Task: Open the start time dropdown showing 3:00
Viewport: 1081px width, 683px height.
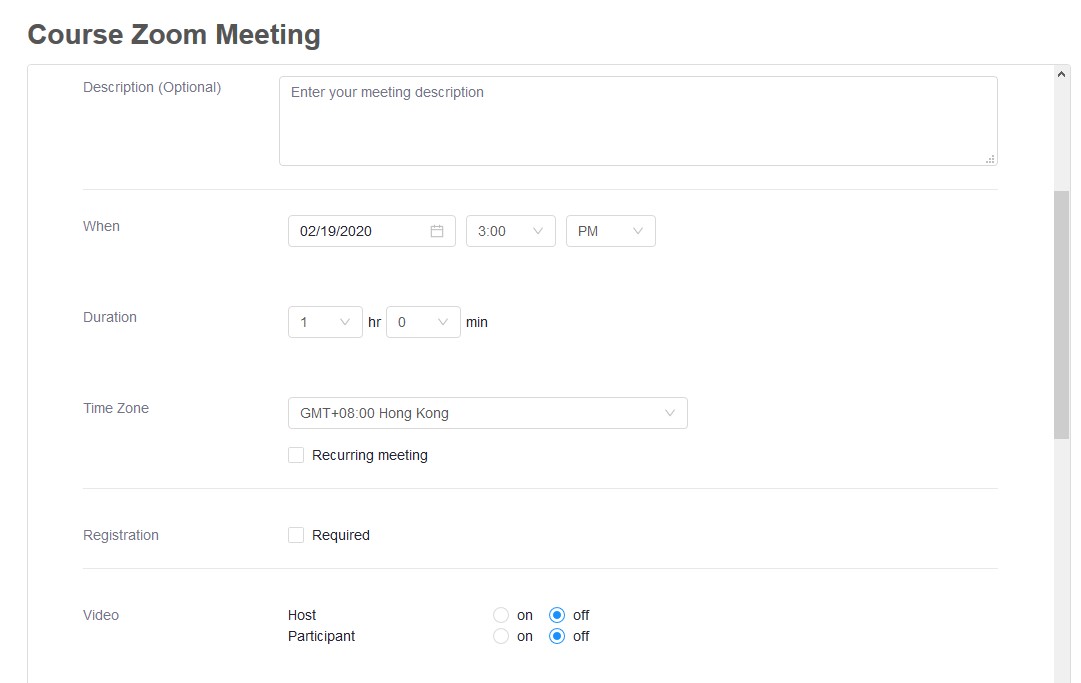Action: tap(510, 231)
